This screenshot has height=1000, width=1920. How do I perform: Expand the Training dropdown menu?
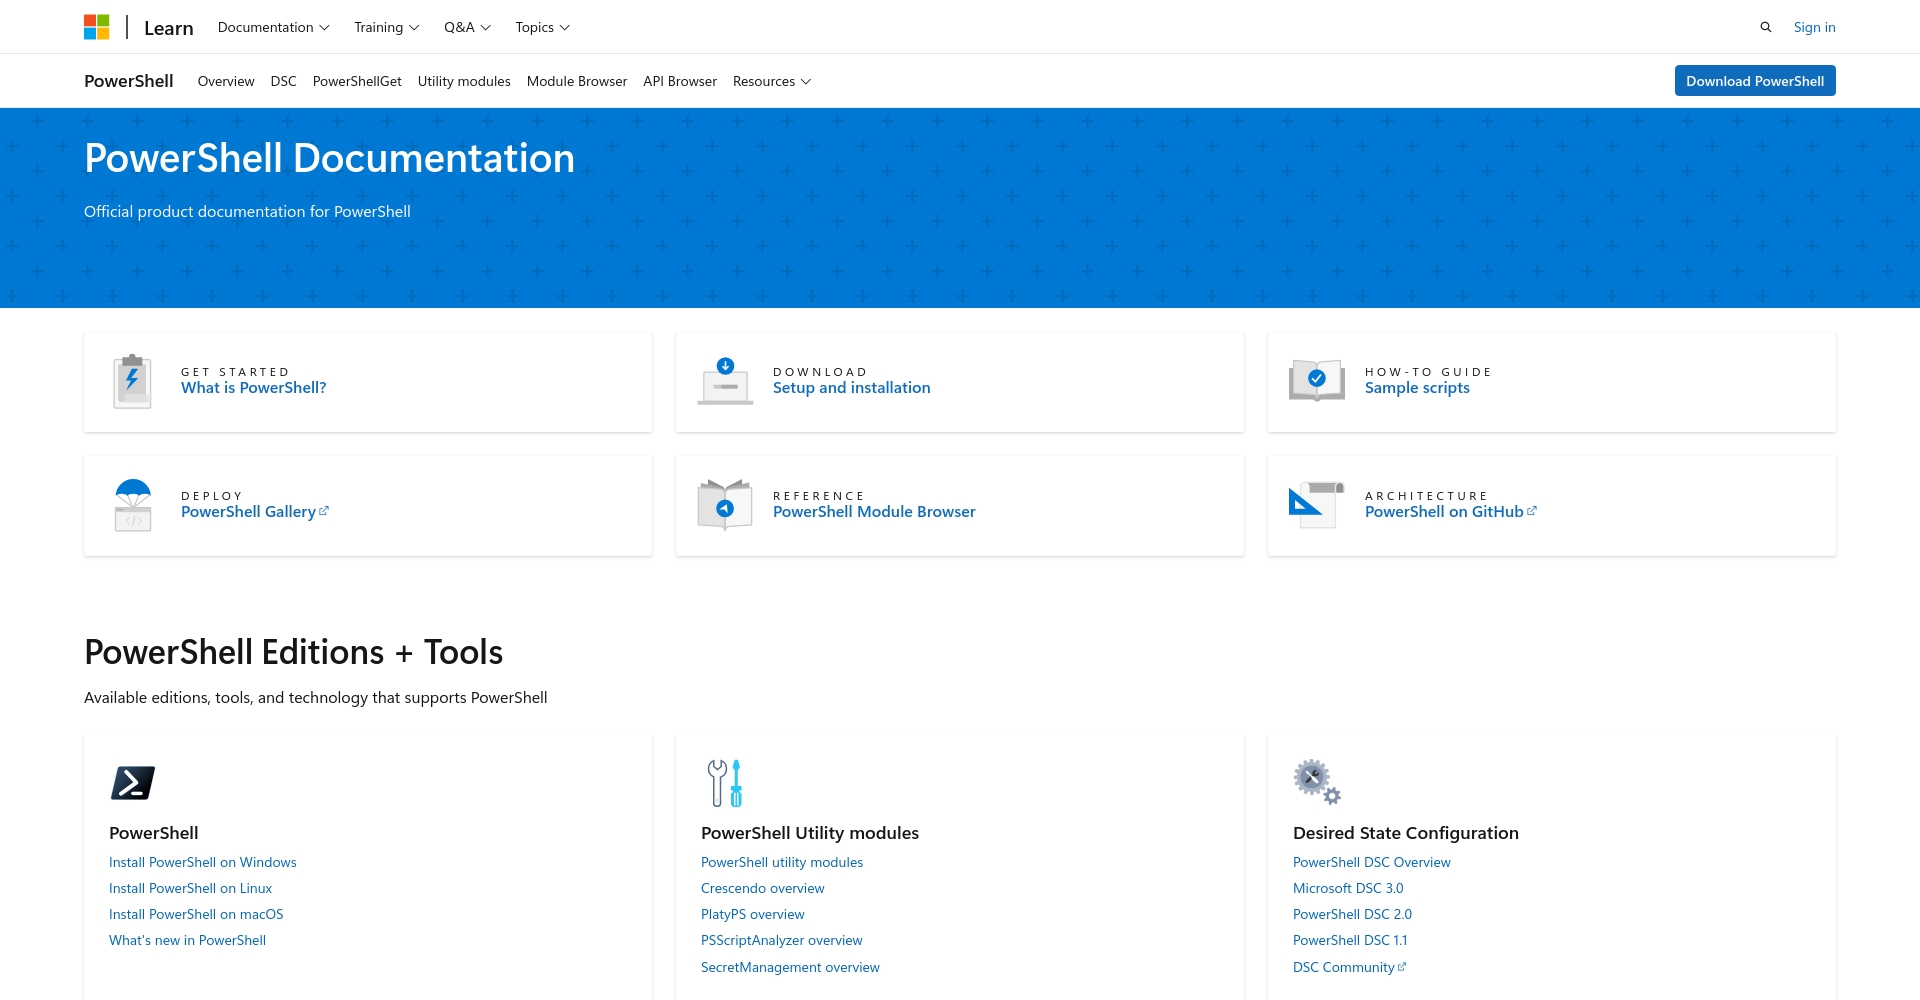click(x=387, y=27)
